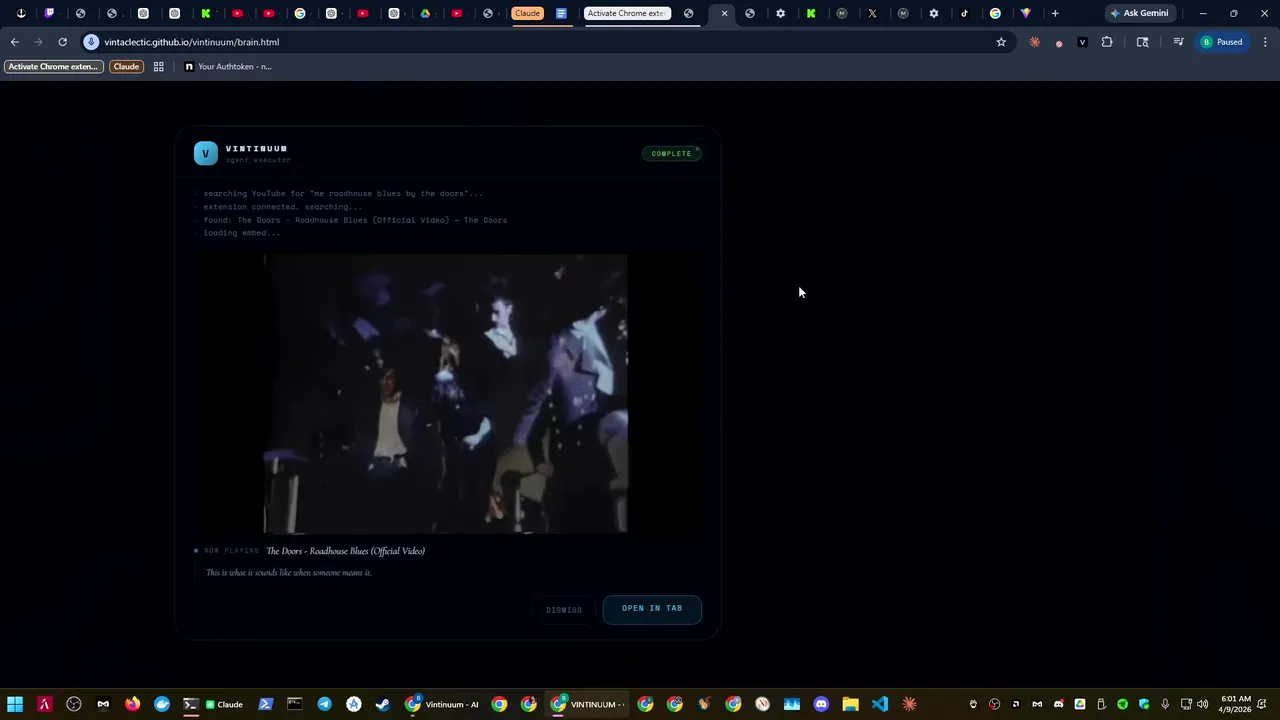Screen dimensions: 1280x720
Task: Open Chrome three-dot menu
Action: click(1265, 42)
